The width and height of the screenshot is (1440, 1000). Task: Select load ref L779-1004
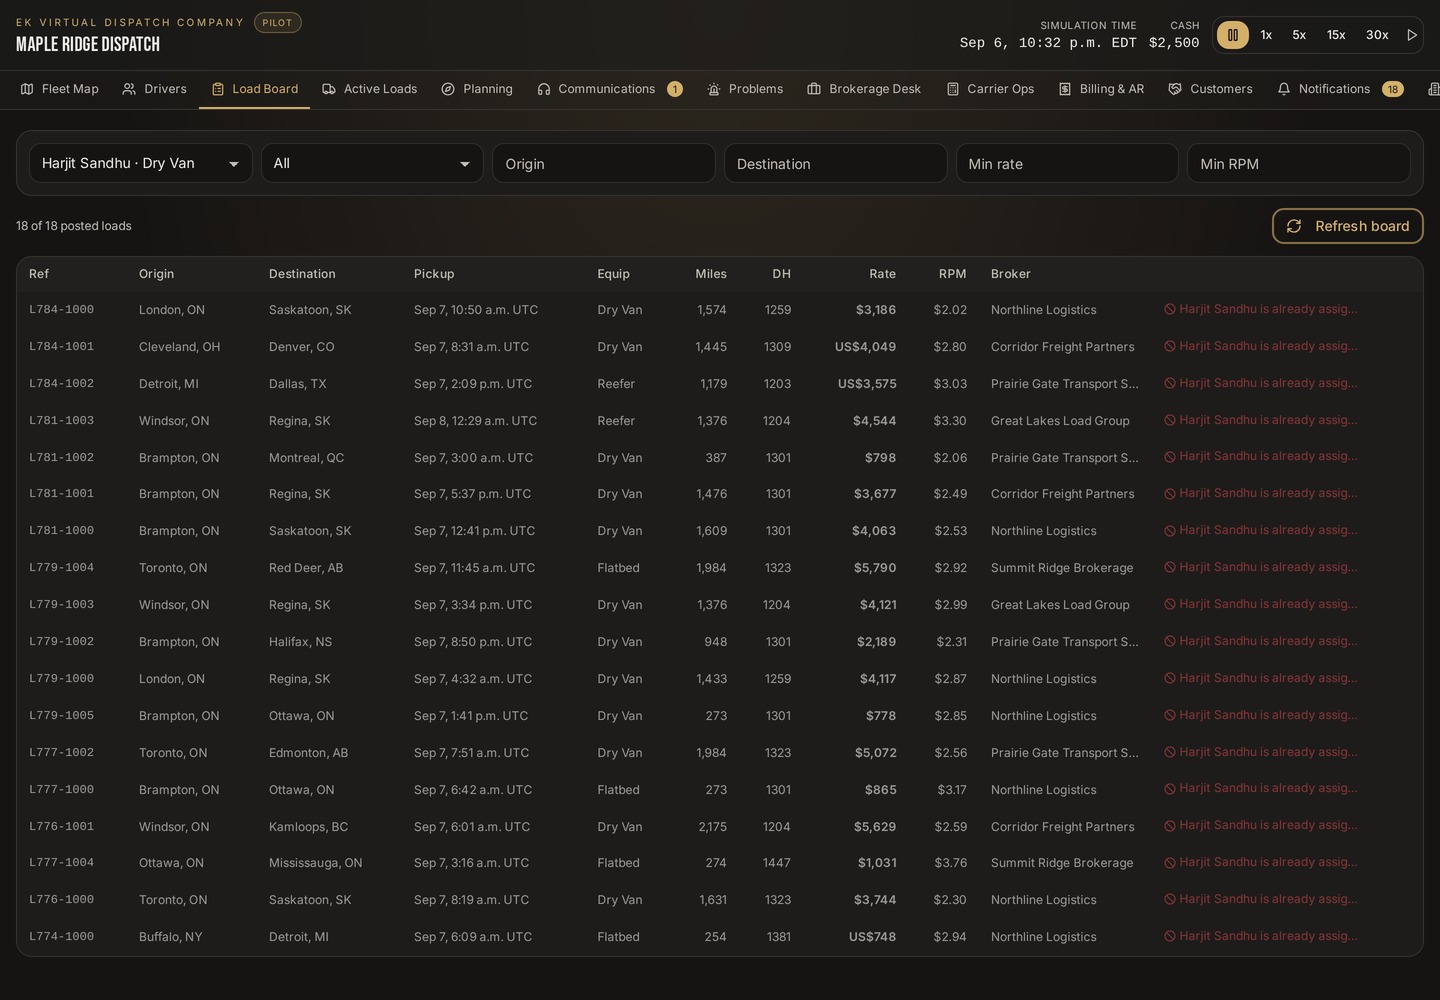point(61,568)
